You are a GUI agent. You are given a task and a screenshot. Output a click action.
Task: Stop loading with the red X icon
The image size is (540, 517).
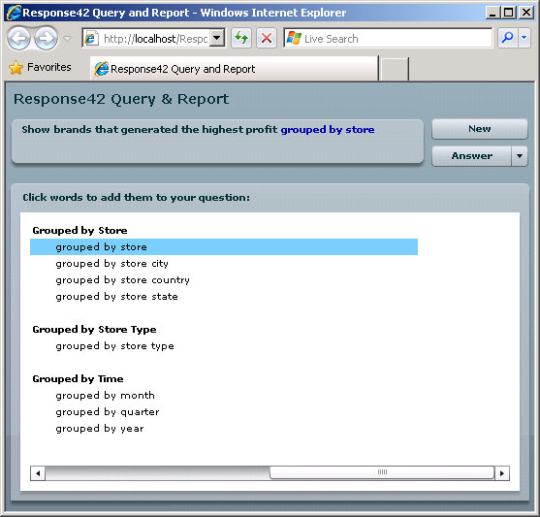(267, 38)
